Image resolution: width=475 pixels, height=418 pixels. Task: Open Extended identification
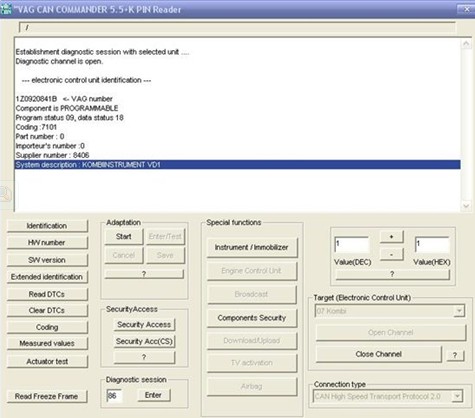click(47, 277)
